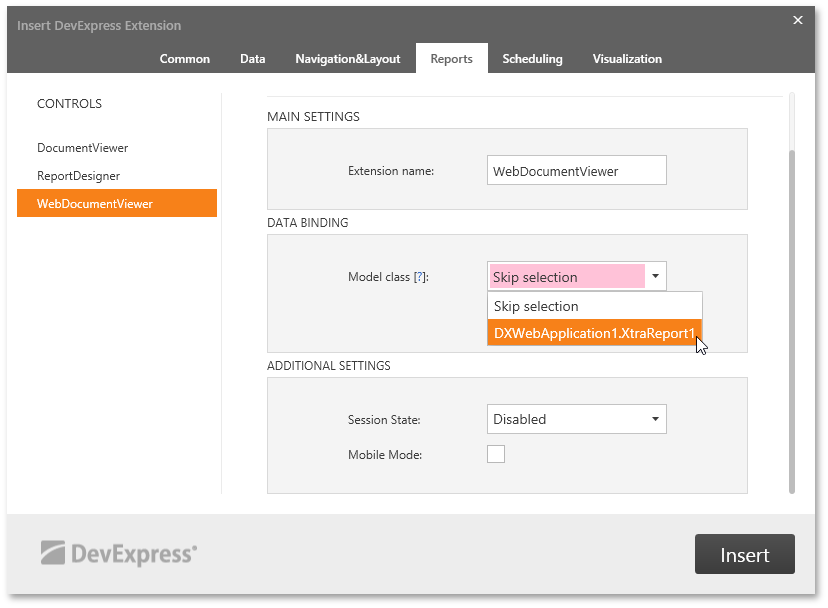Enable the Mobile Mode checkbox
The image size is (828, 608).
pyautogui.click(x=496, y=455)
